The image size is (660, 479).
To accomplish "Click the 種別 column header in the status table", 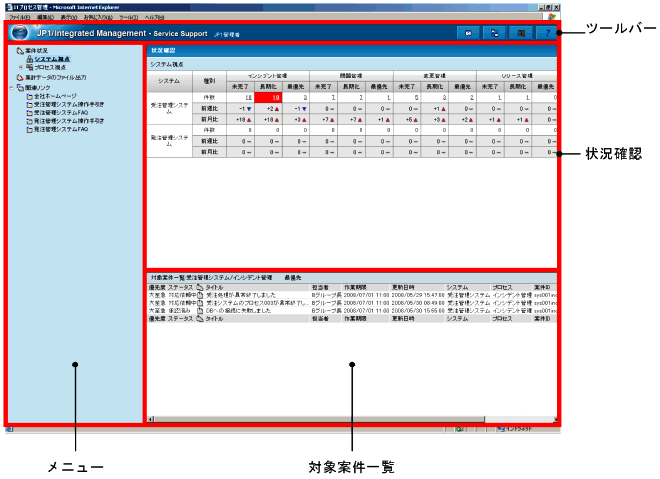I will [209, 81].
